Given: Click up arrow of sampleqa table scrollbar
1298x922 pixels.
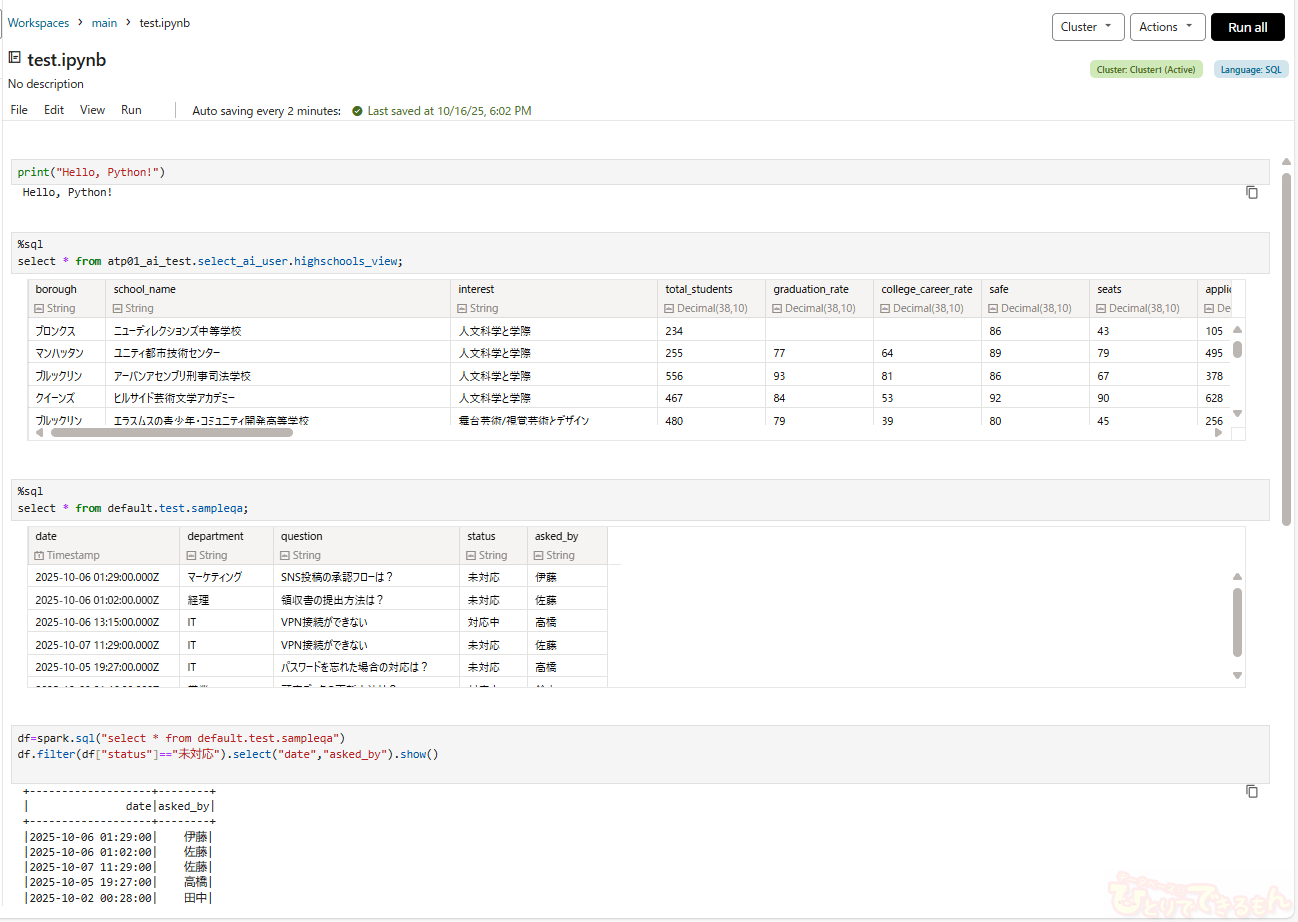Looking at the screenshot, I should pyautogui.click(x=1237, y=576).
